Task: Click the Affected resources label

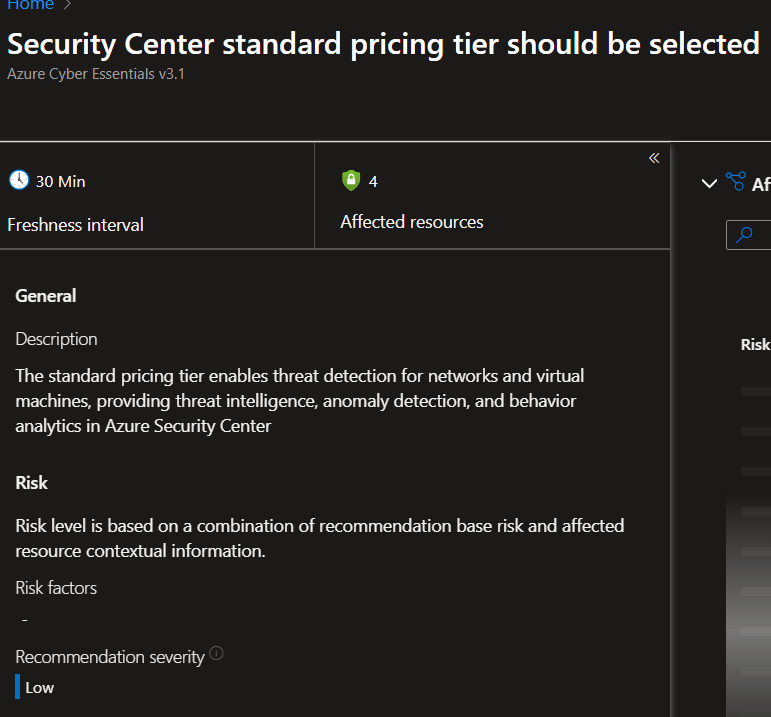Action: [411, 222]
